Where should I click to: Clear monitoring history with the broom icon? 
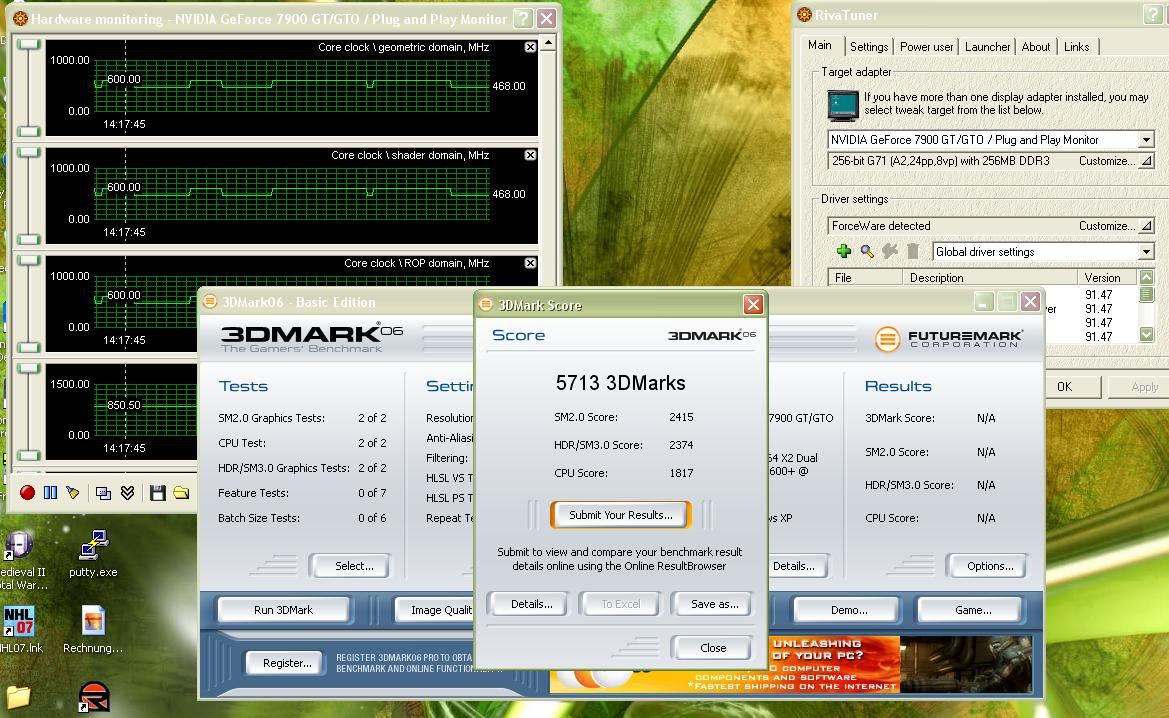72,492
